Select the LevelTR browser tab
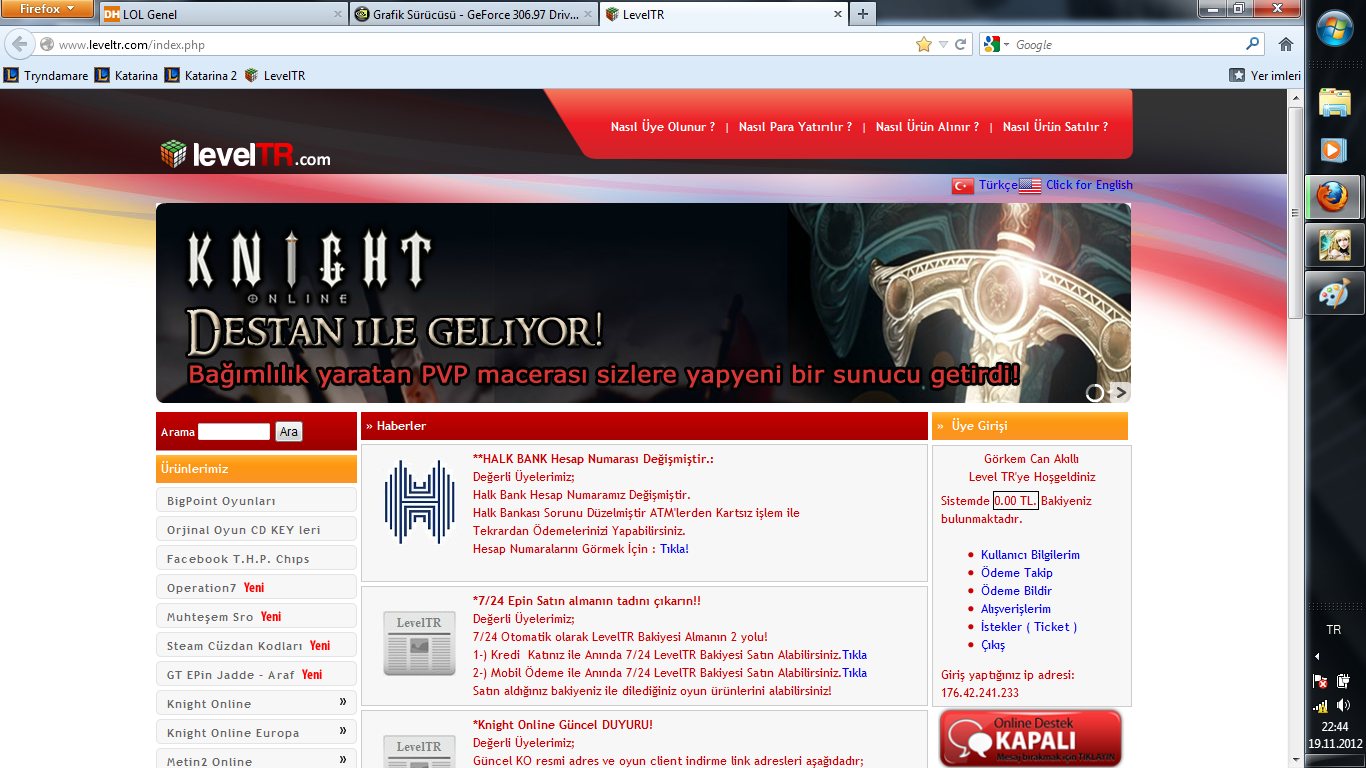 [x=724, y=14]
